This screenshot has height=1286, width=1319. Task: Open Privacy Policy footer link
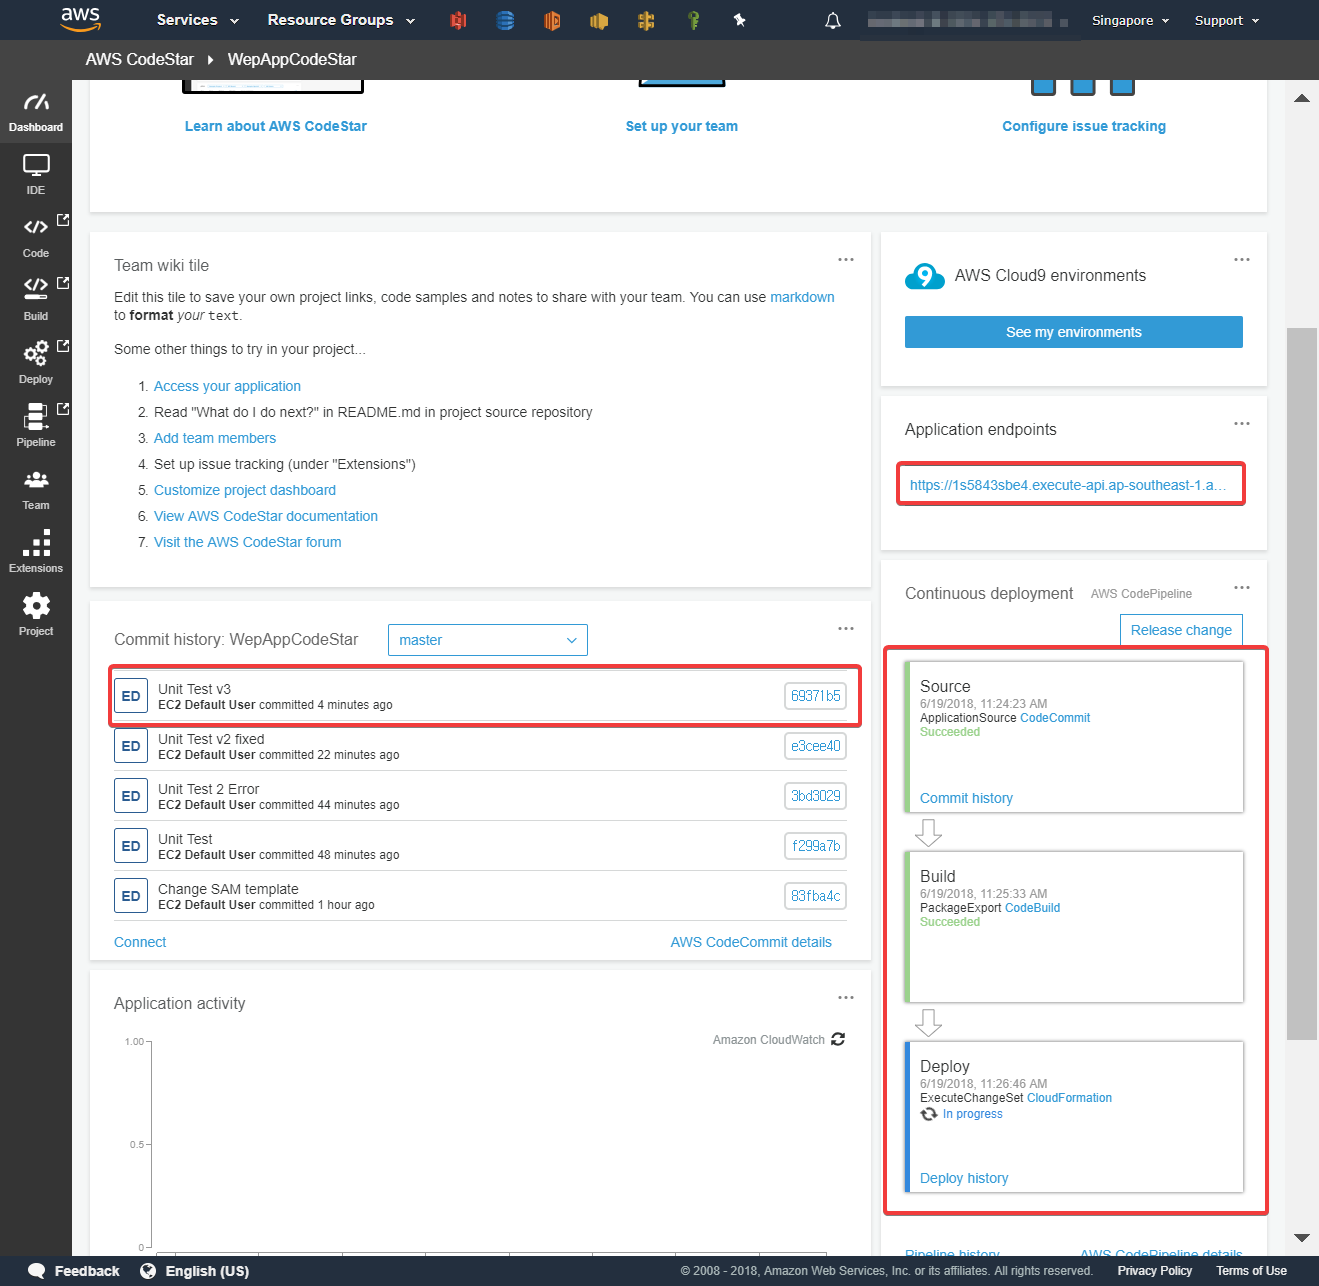(1155, 1271)
